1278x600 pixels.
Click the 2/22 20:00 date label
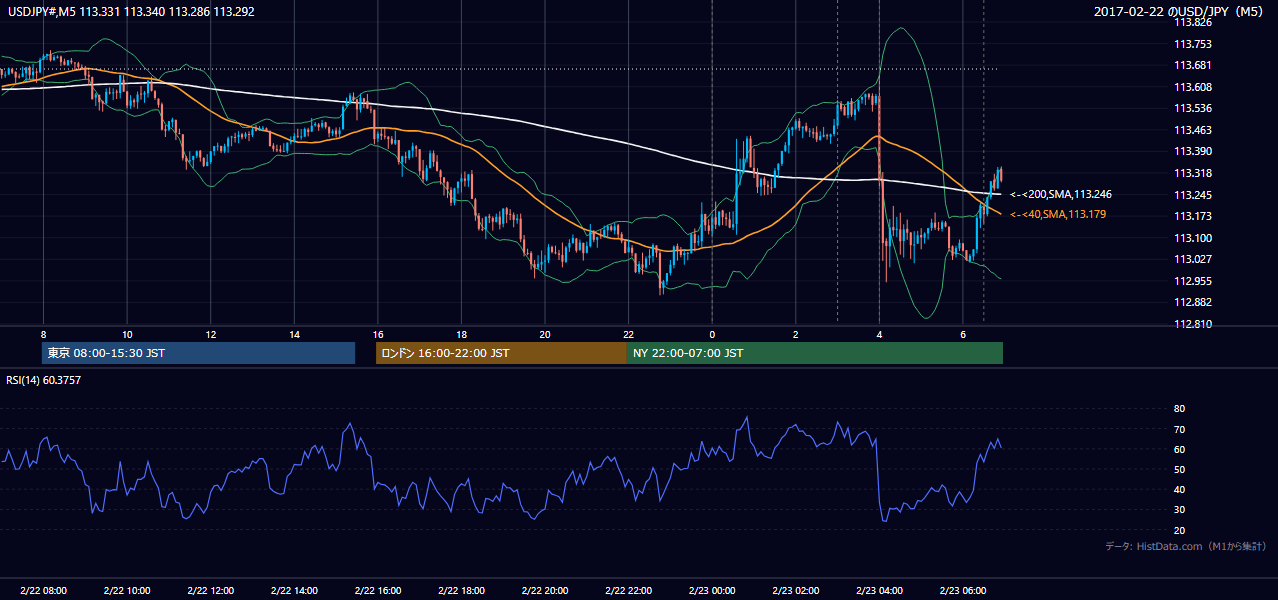(544, 591)
